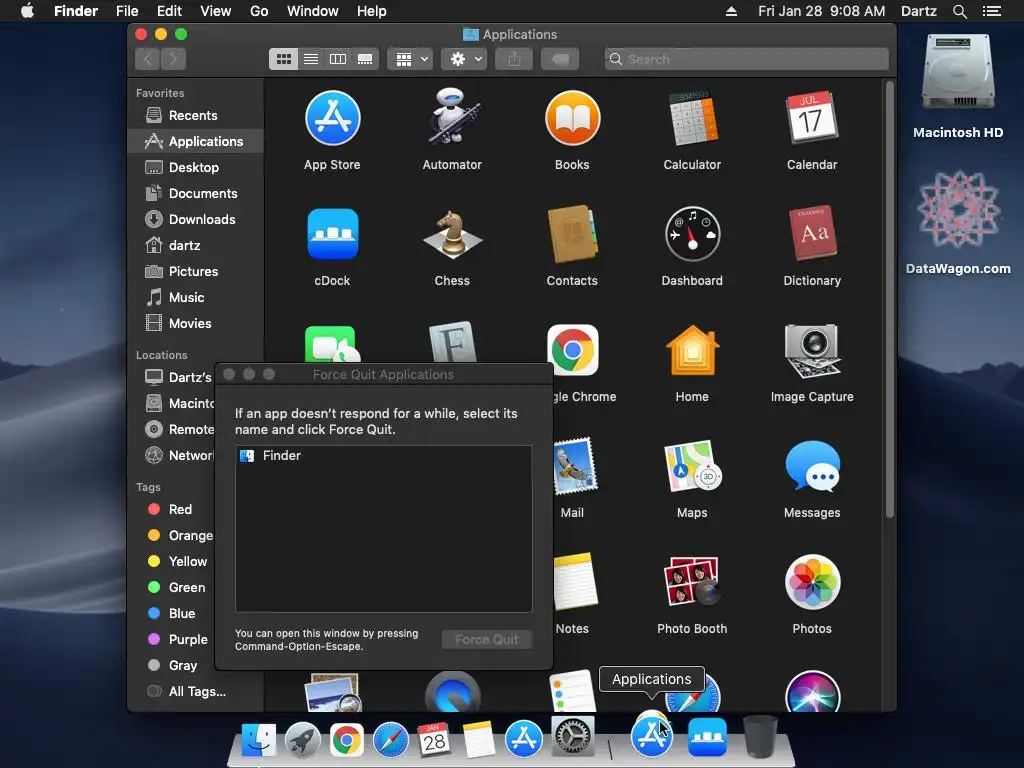Launch the Calculator app
Screen dimensions: 1024x768
click(692, 119)
